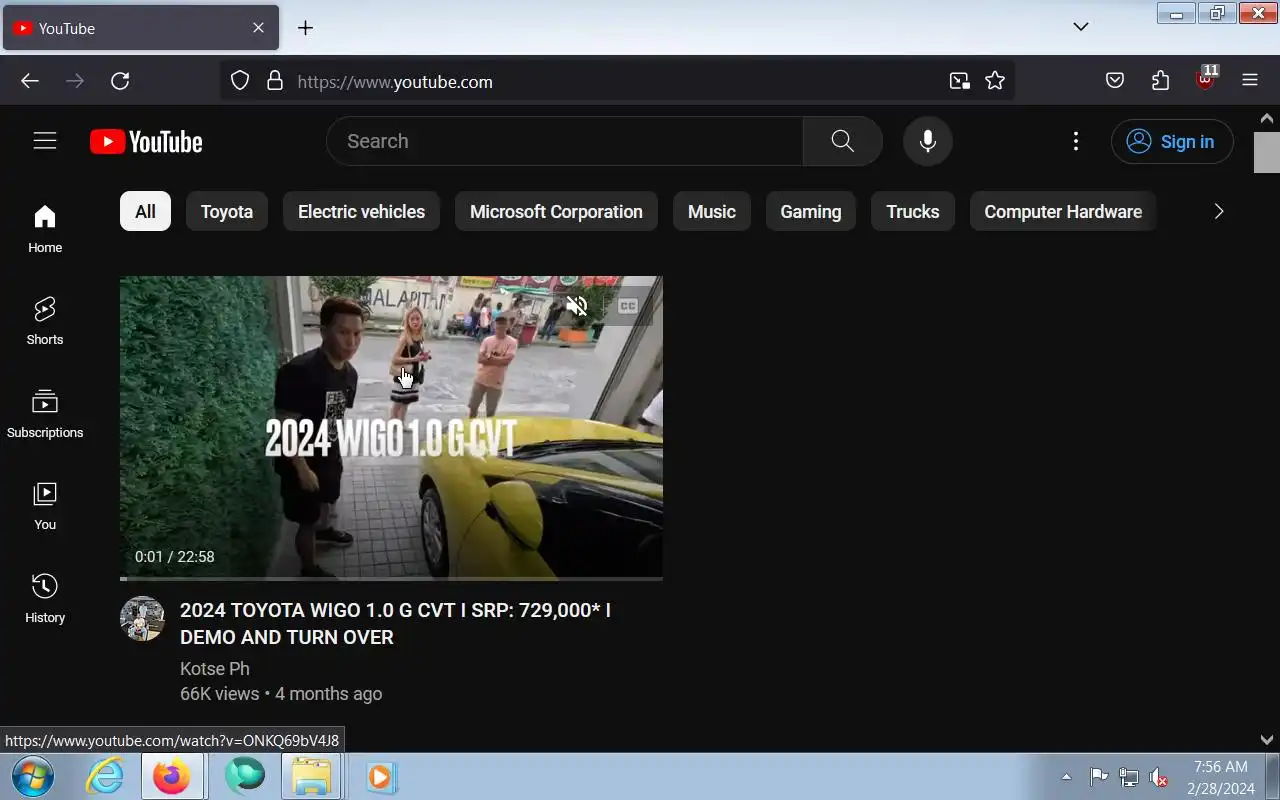Open a new browser tab
Screen dimensions: 1280x800
(x=306, y=28)
